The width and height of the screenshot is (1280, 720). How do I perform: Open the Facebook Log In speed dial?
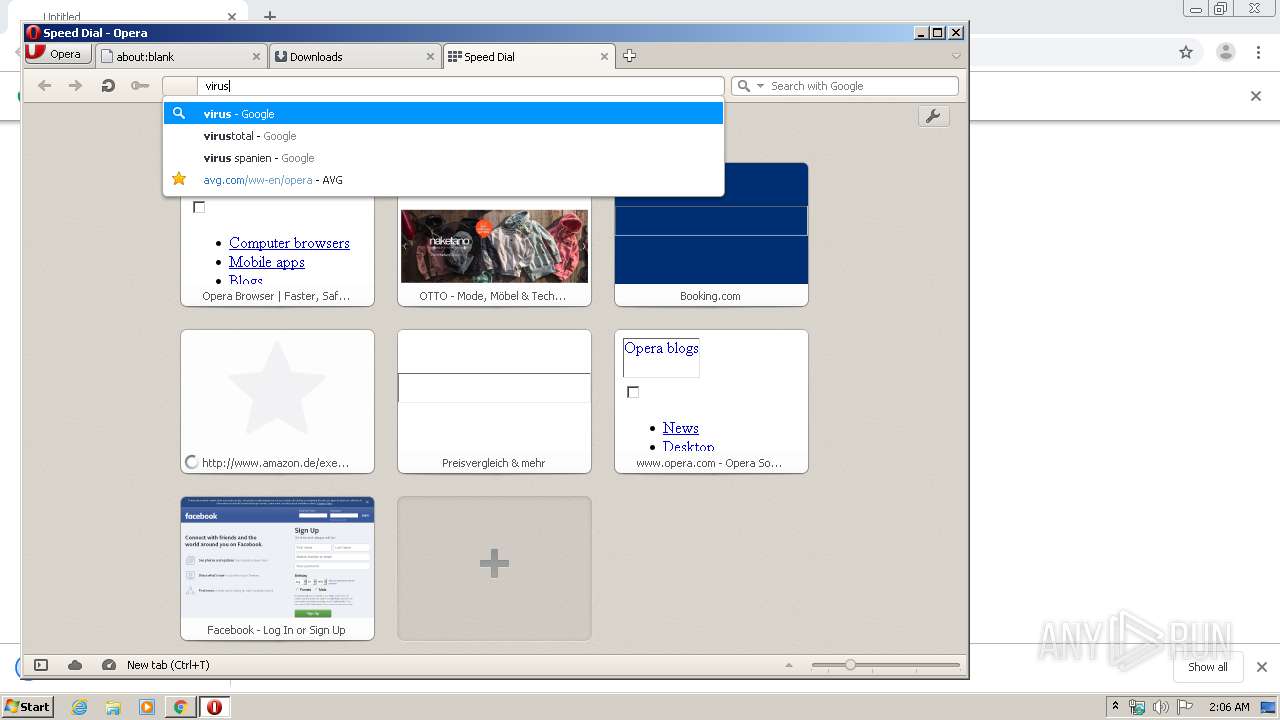tap(277, 568)
